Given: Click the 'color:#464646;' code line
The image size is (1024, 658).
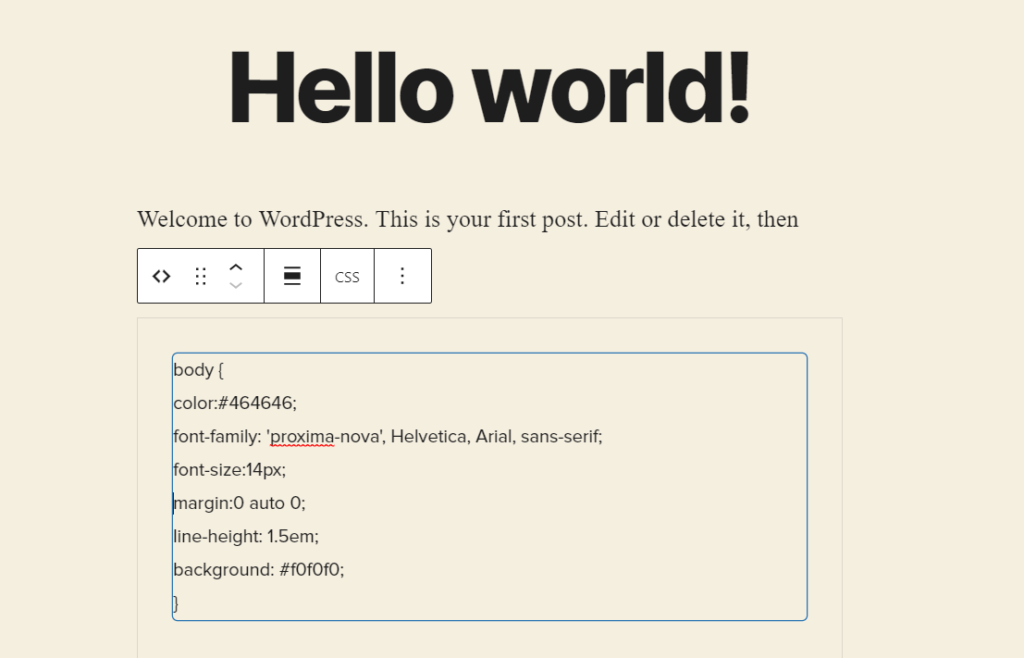Looking at the screenshot, I should point(235,403).
